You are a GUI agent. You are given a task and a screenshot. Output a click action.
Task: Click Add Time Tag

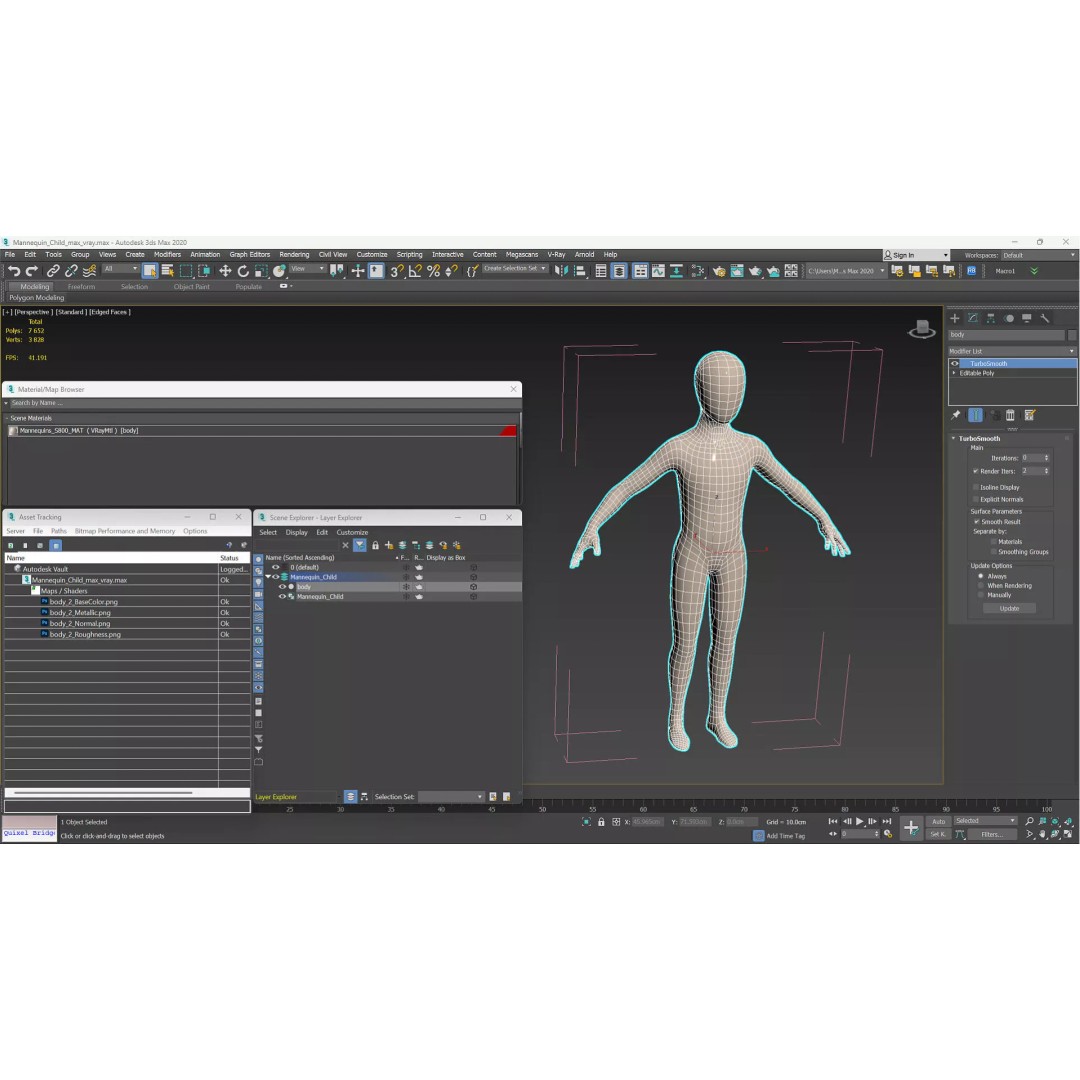coord(785,836)
